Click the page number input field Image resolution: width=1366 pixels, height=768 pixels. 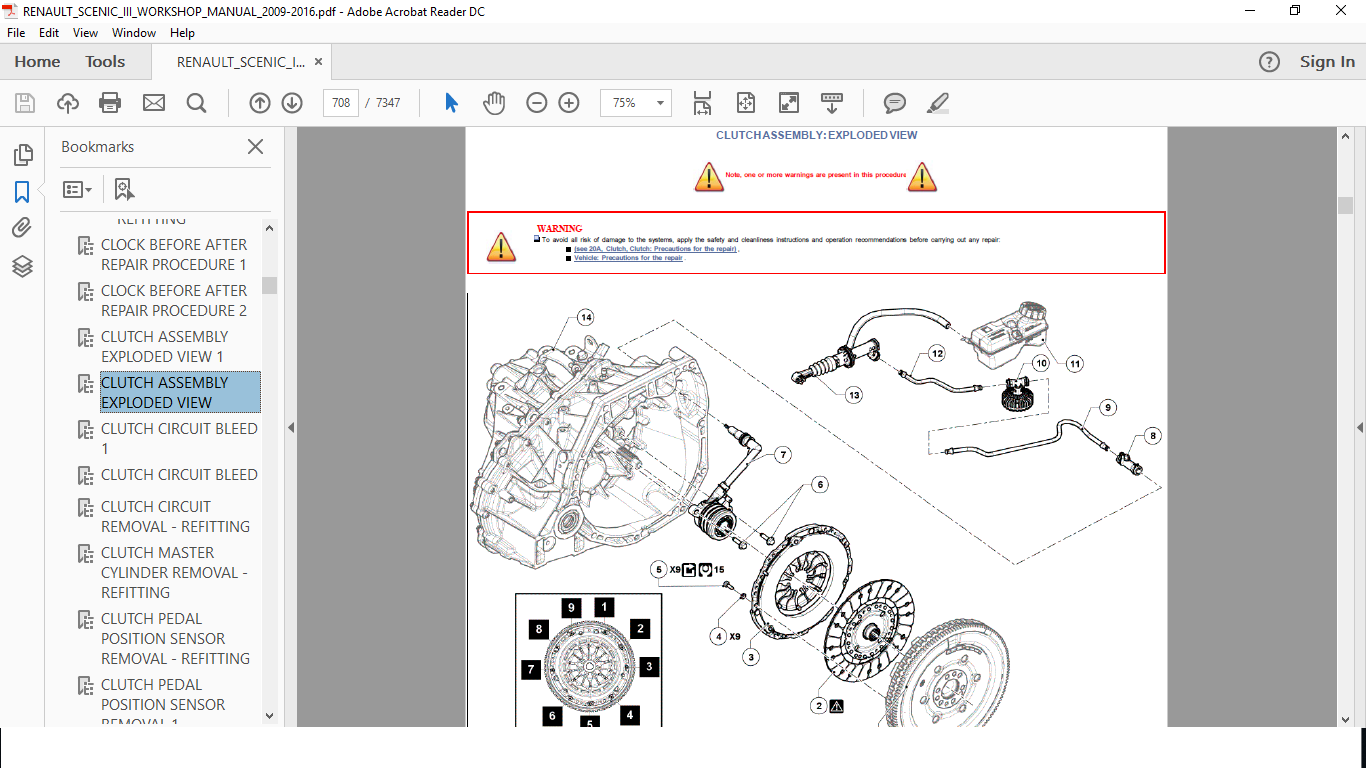pyautogui.click(x=340, y=103)
